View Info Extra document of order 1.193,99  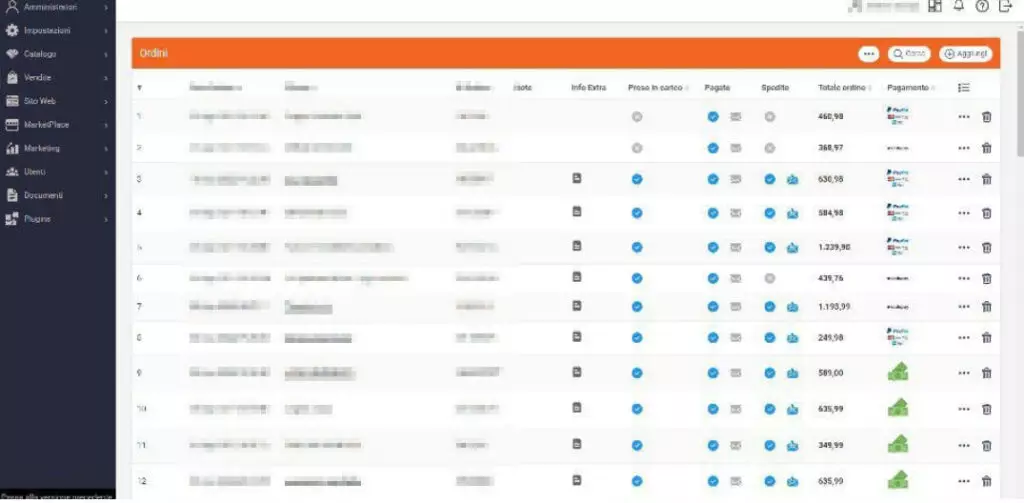pyautogui.click(x=577, y=305)
